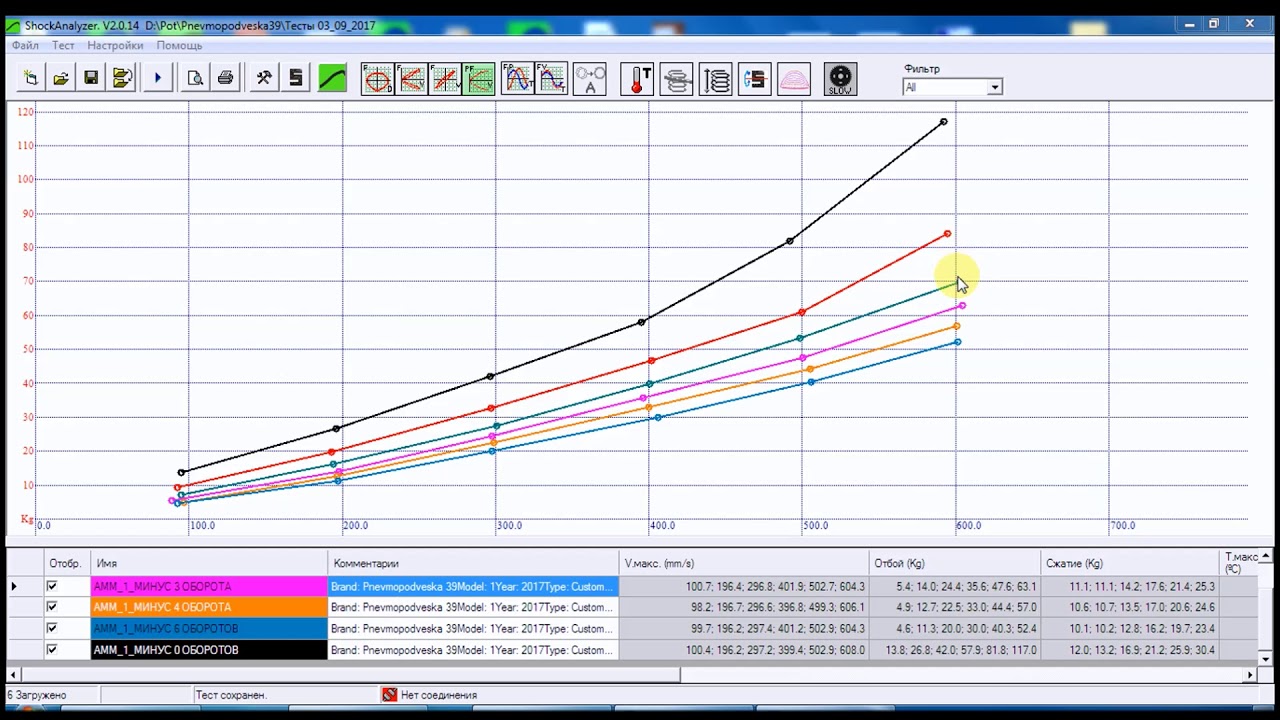Select the blue AMM_1_МИНУС 6 ОБОРОТОВ name cell
Screen dimensions: 1280x720
(x=209, y=629)
